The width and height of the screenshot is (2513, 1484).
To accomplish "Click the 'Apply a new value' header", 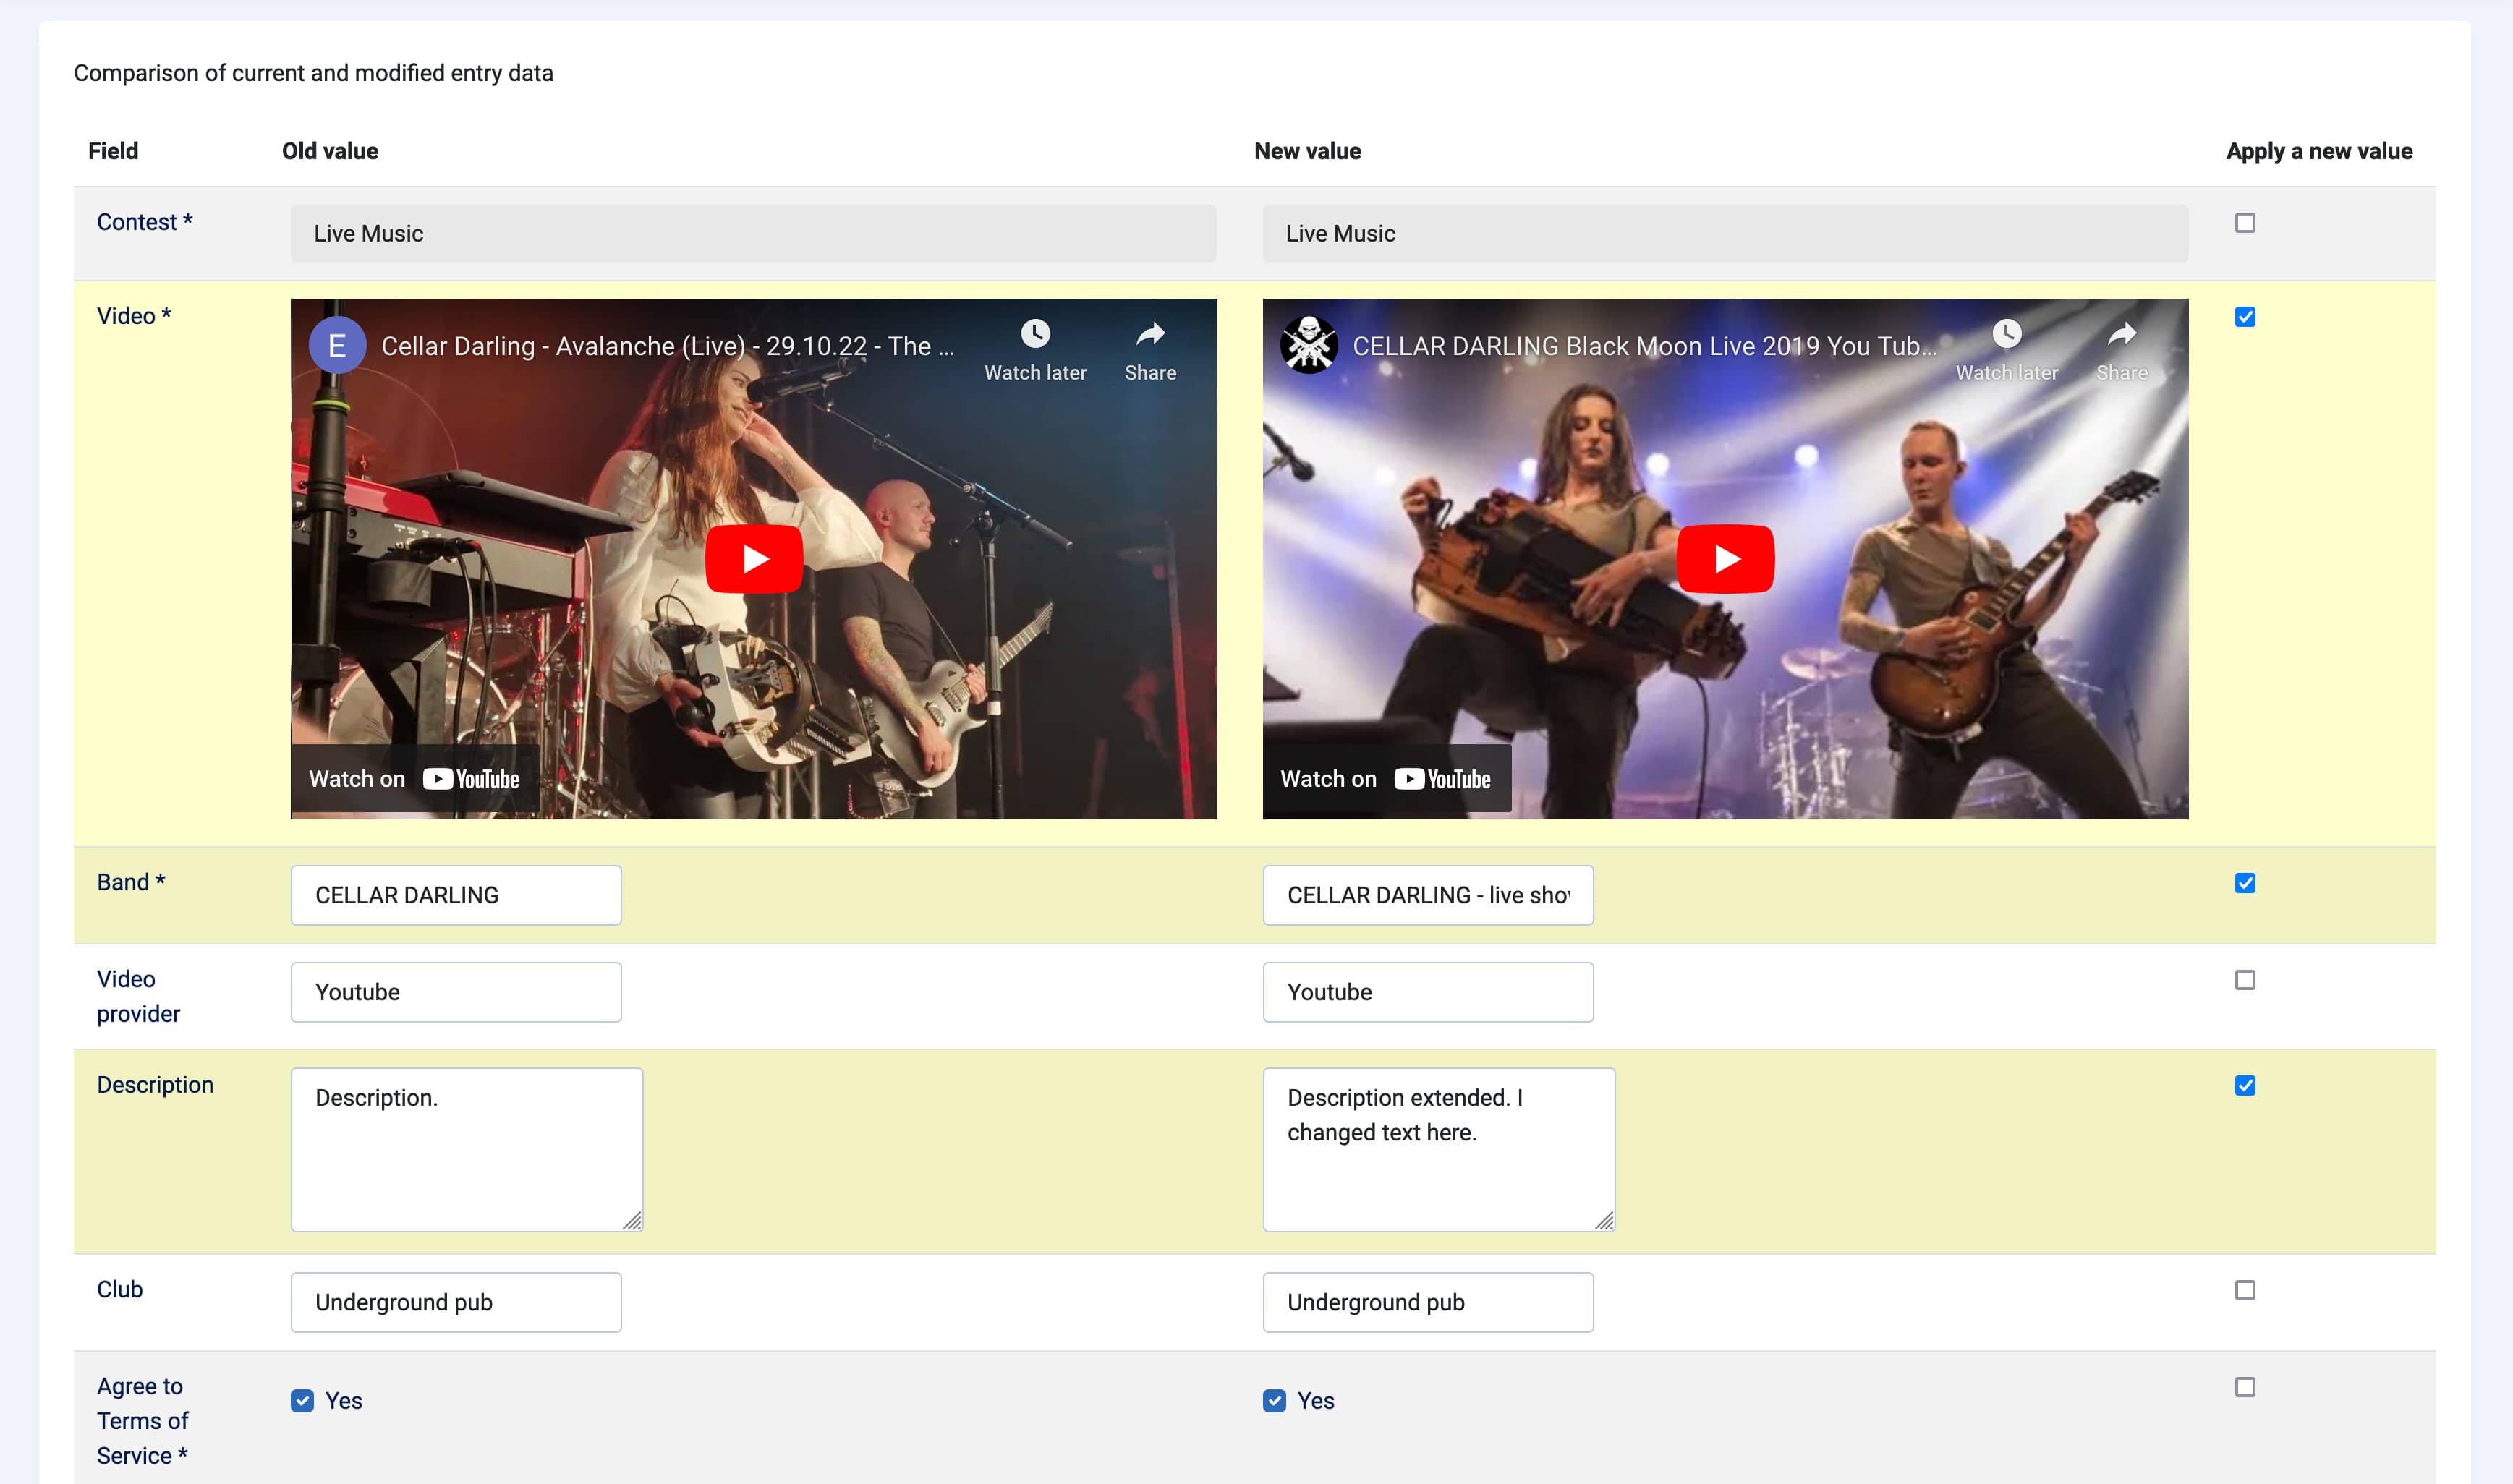I will click(2319, 151).
